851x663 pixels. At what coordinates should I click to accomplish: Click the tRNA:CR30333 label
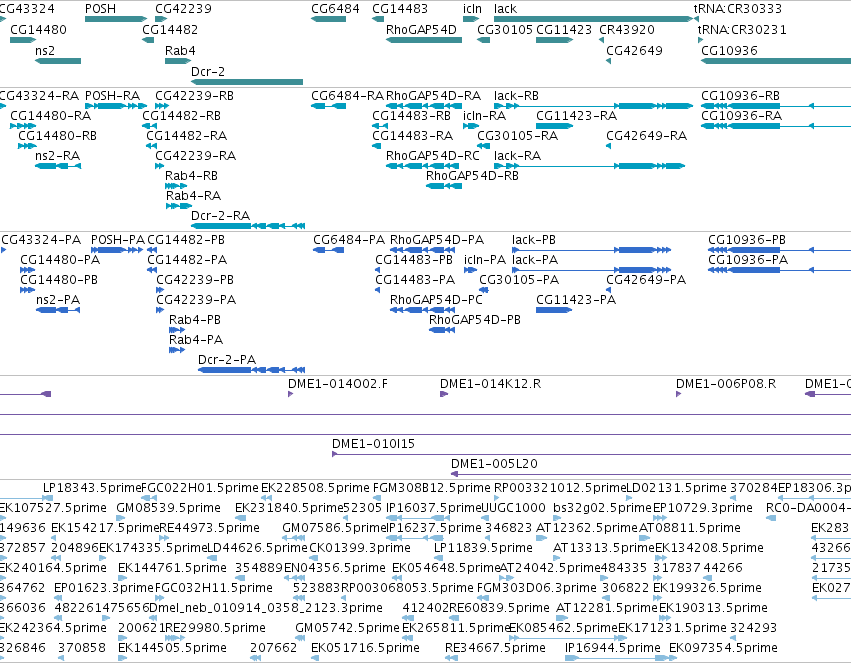[738, 9]
